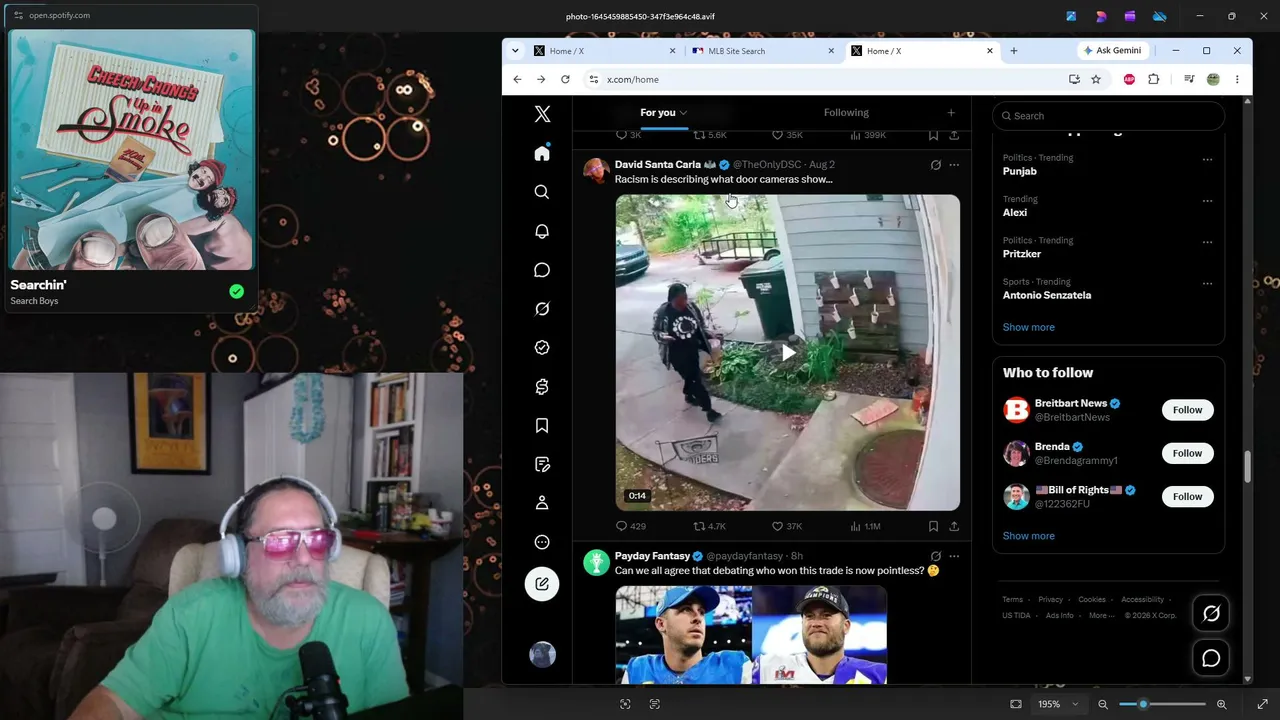Image resolution: width=1280 pixels, height=720 pixels.
Task: Click the Cheech & Chong album art thumbnail
Action: (x=132, y=150)
